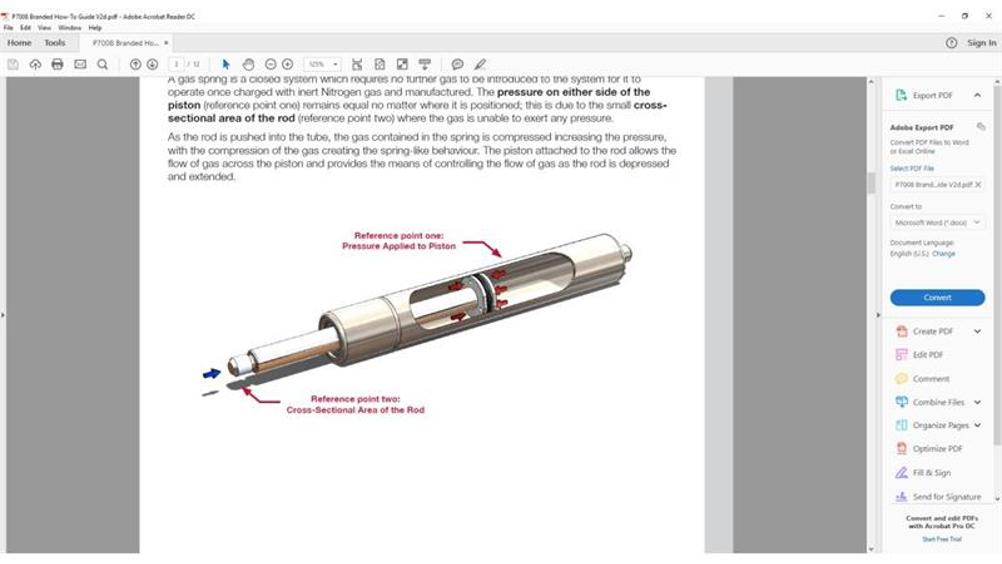Collapse the right tools pane arrow

point(878,315)
